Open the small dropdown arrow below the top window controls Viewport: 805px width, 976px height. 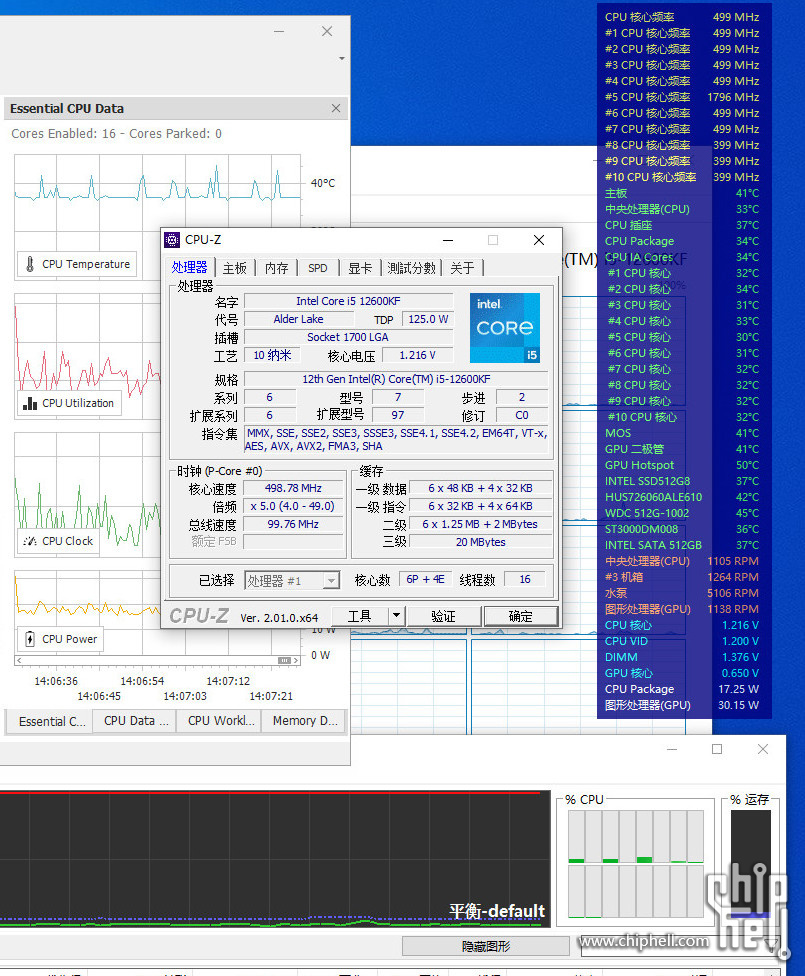[x=342, y=59]
